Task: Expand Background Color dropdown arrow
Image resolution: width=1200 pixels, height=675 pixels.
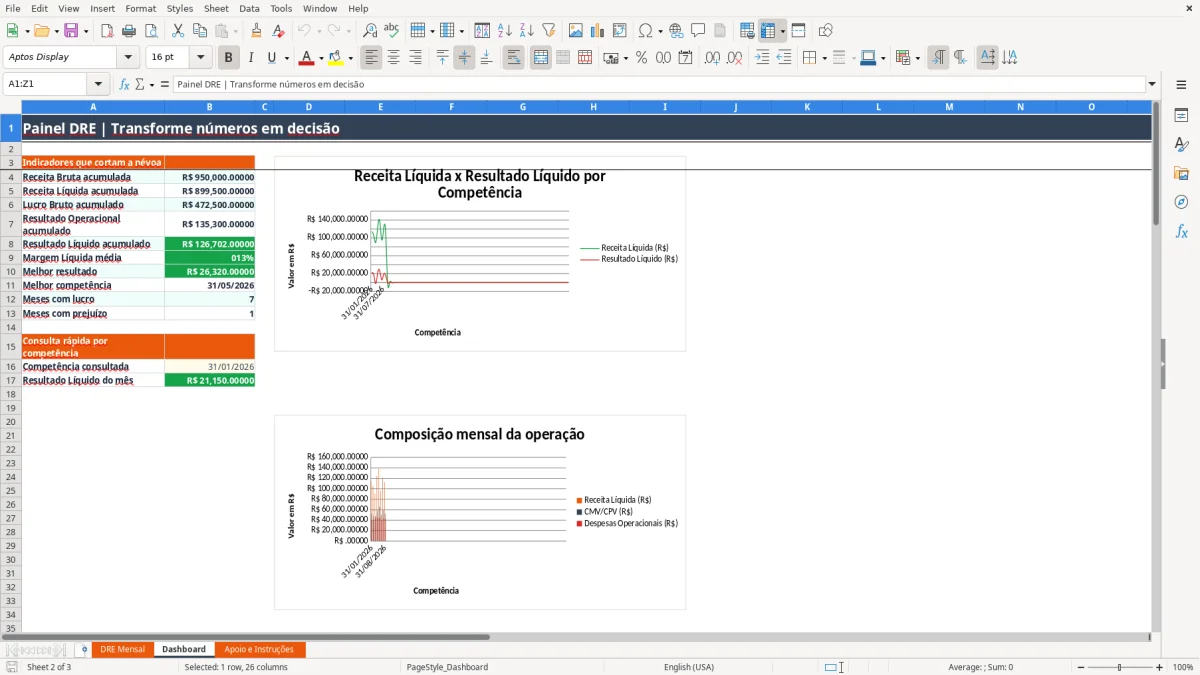Action: point(350,58)
